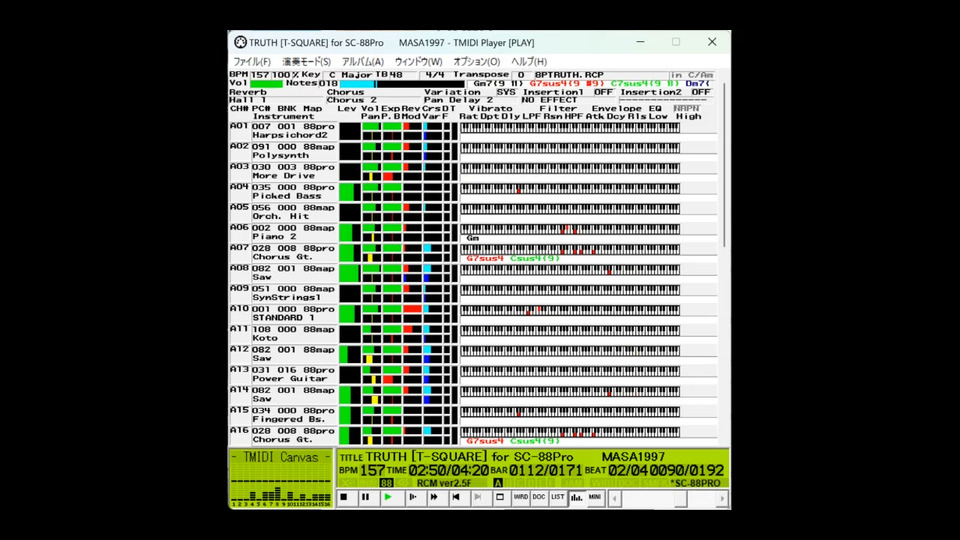Click the highlighted 88 mode indicator
The image size is (960, 540).
[x=386, y=483]
